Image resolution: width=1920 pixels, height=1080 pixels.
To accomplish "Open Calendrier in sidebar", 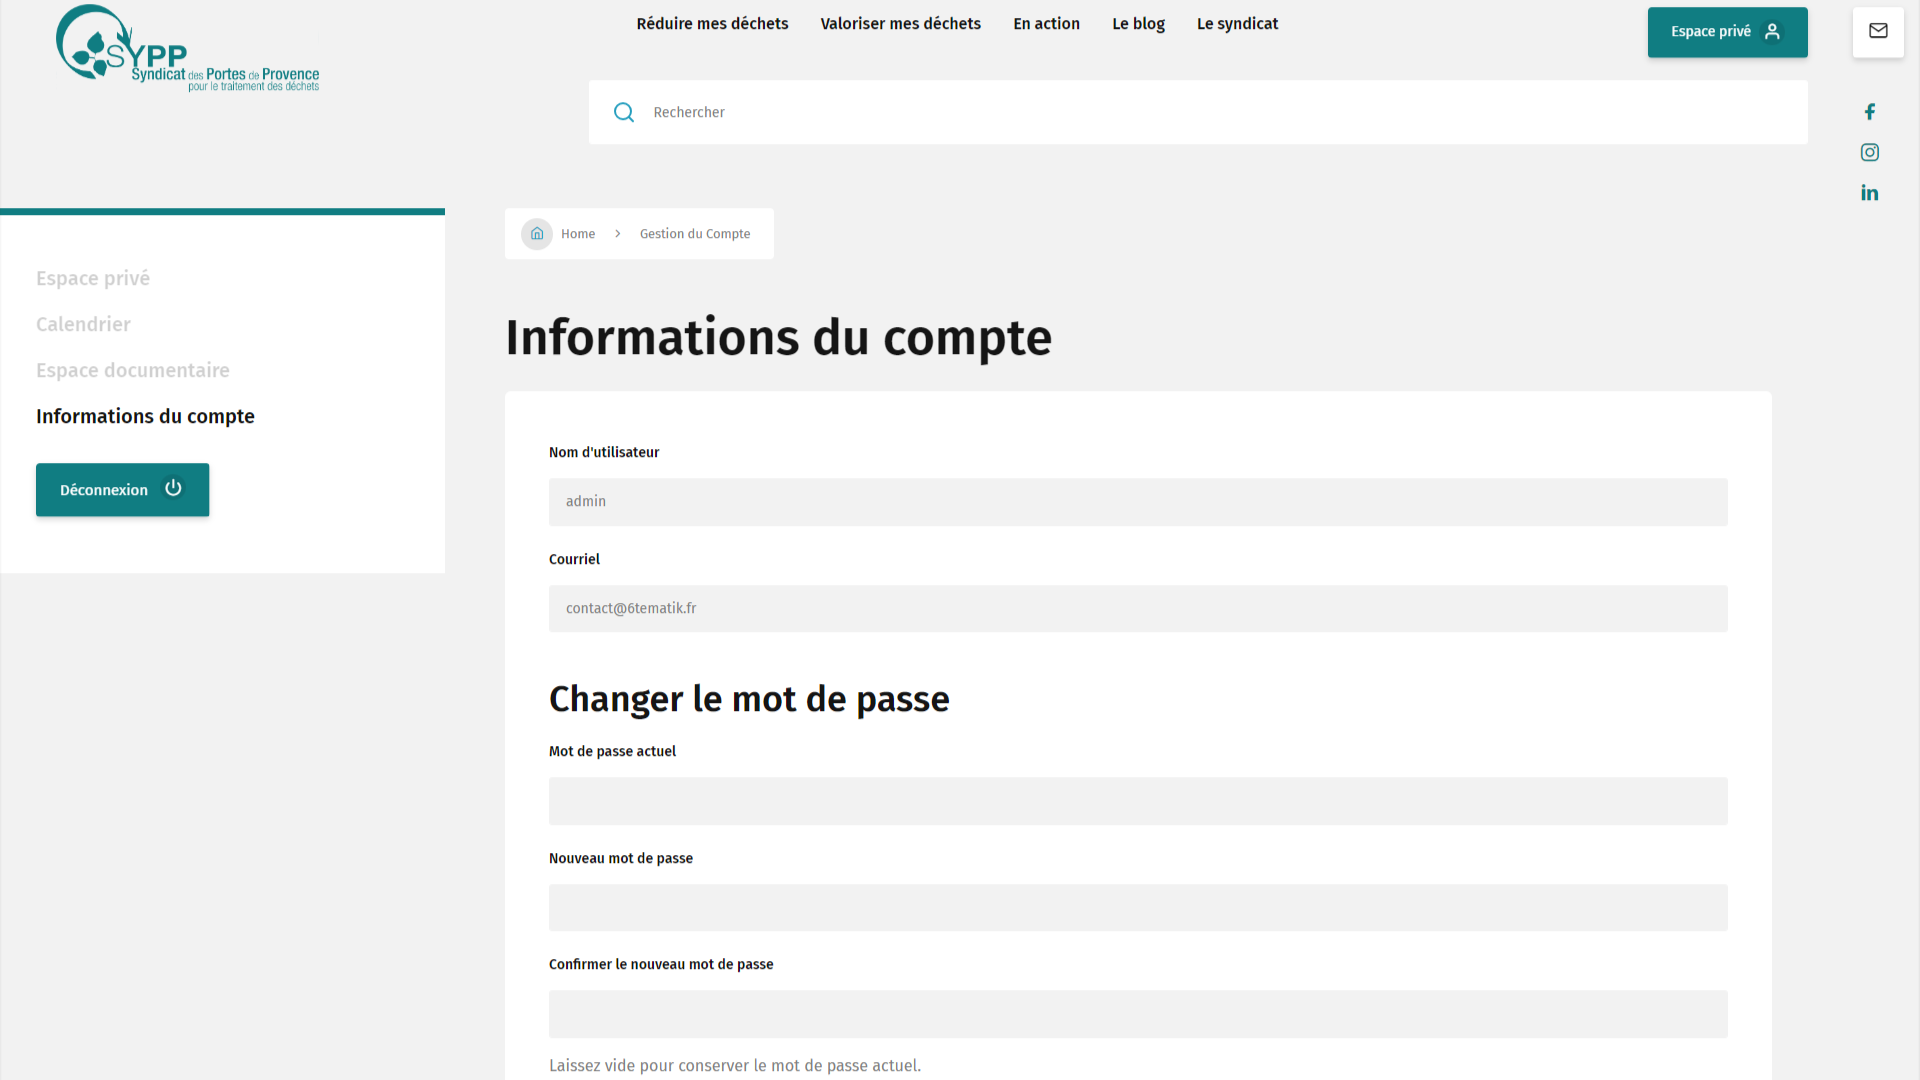I will [83, 324].
